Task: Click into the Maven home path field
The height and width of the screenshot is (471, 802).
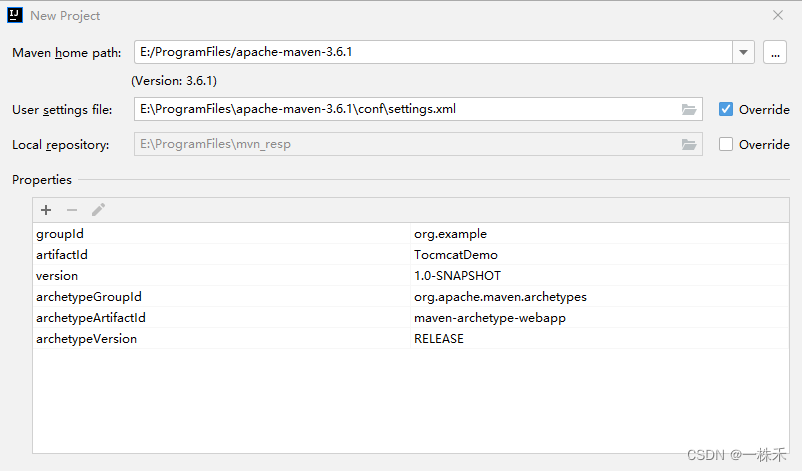Action: pyautogui.click(x=433, y=52)
